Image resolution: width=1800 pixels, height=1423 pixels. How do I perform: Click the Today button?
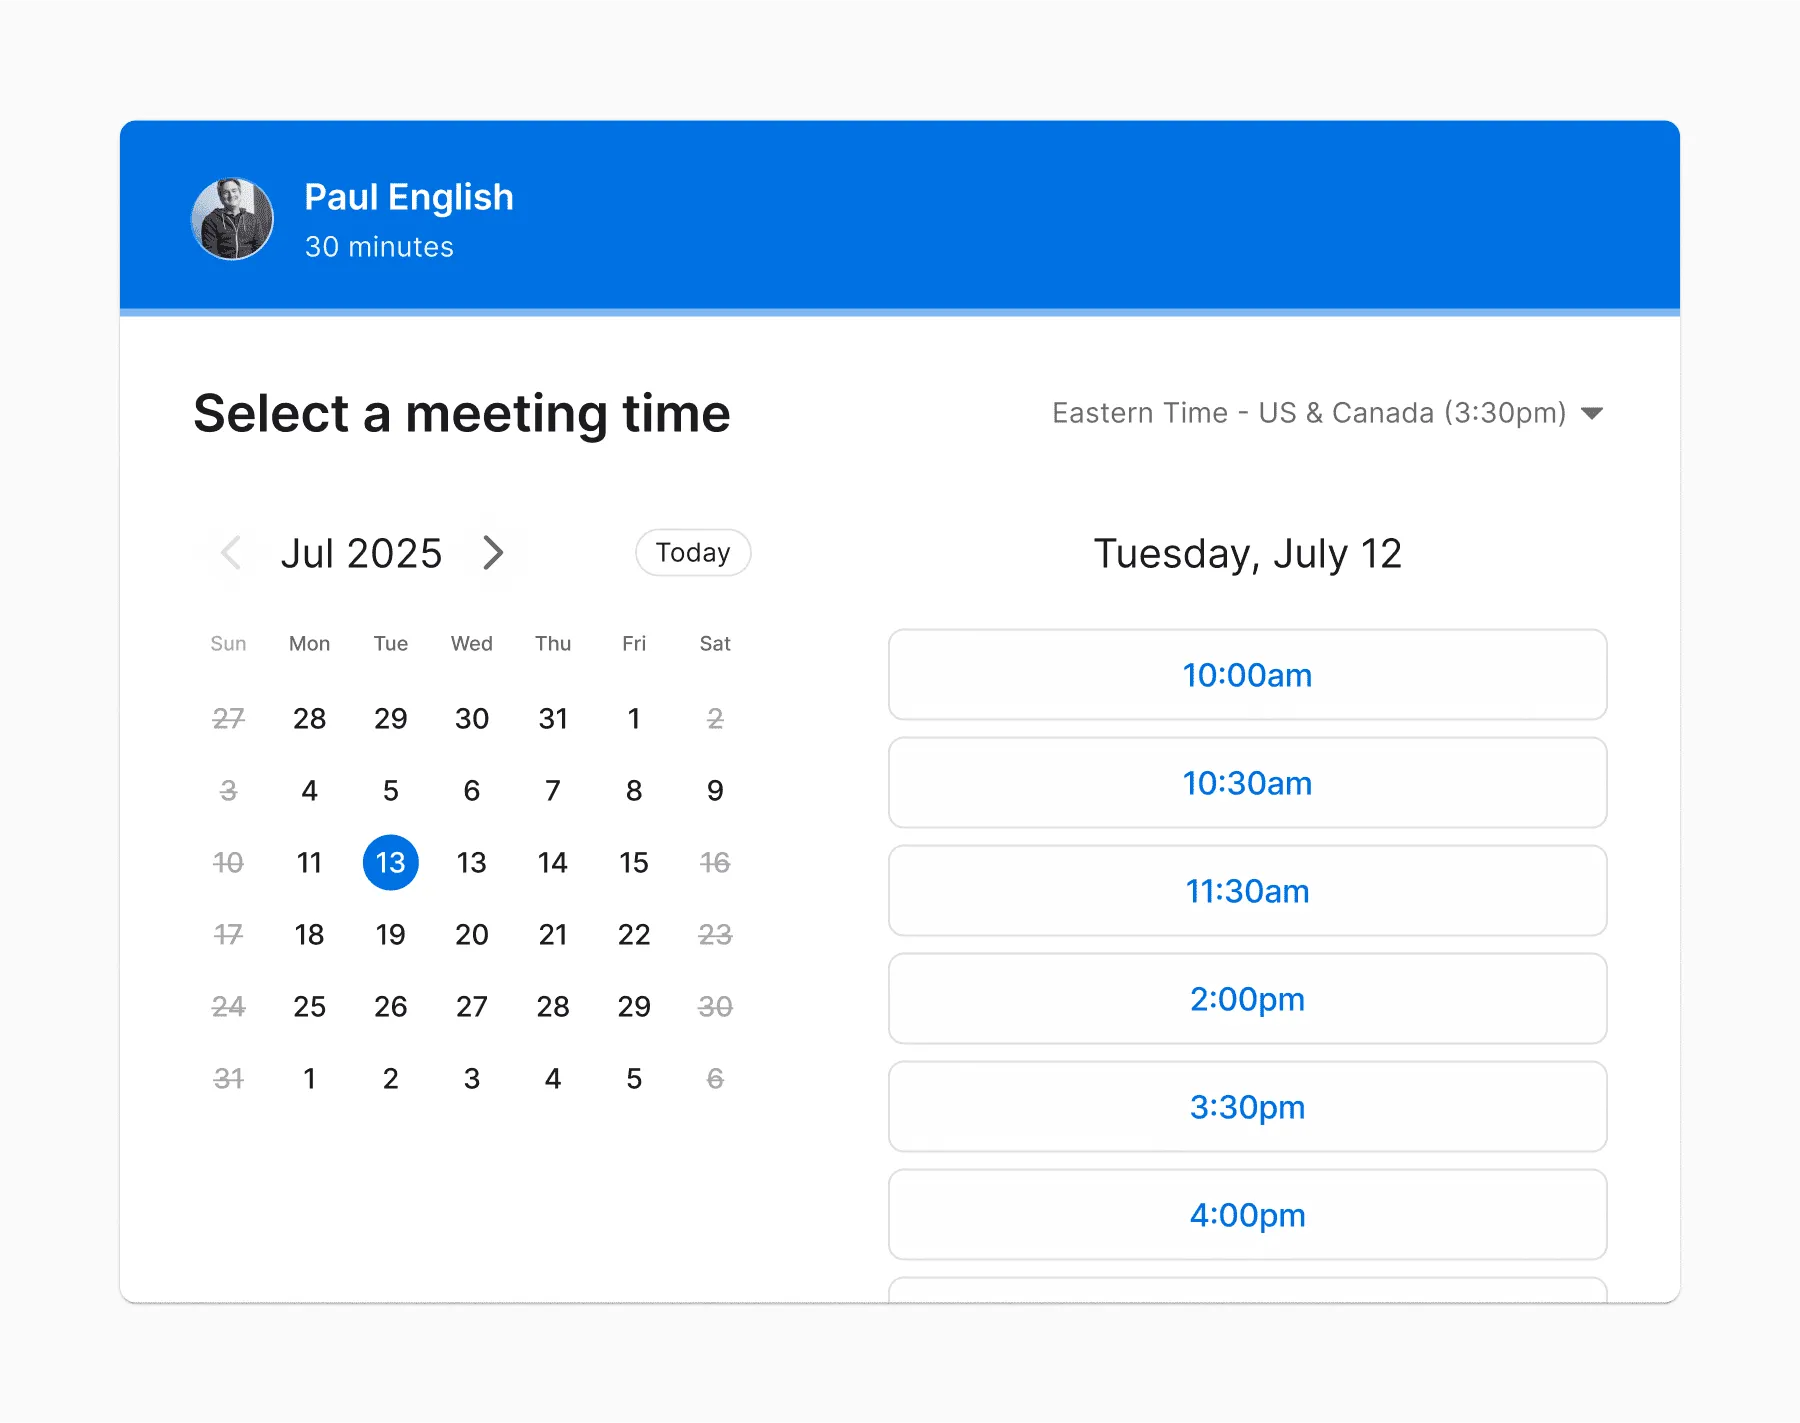692,552
